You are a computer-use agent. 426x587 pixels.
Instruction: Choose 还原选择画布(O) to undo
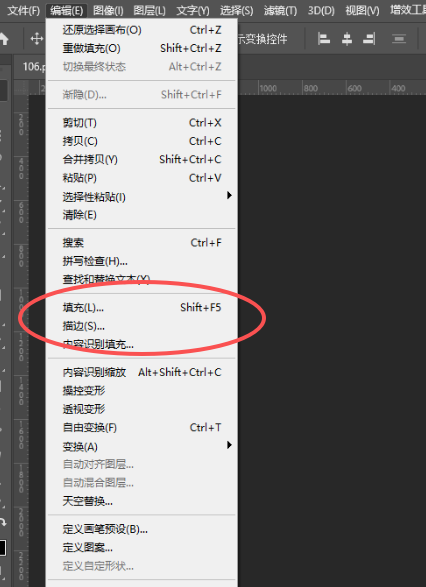142,30
